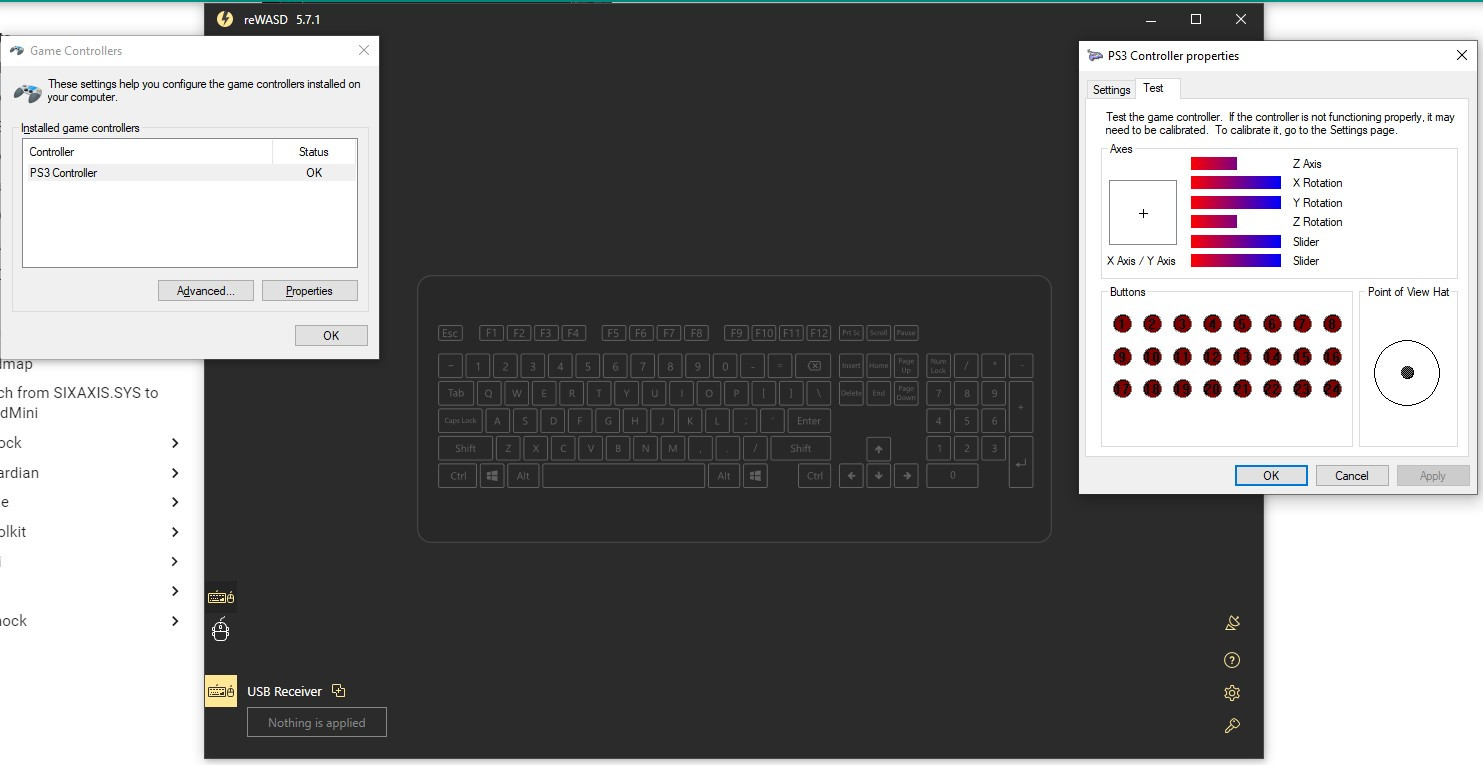Select the Right arrow key on virtual keyboard
The image size is (1483, 765).
coord(906,476)
